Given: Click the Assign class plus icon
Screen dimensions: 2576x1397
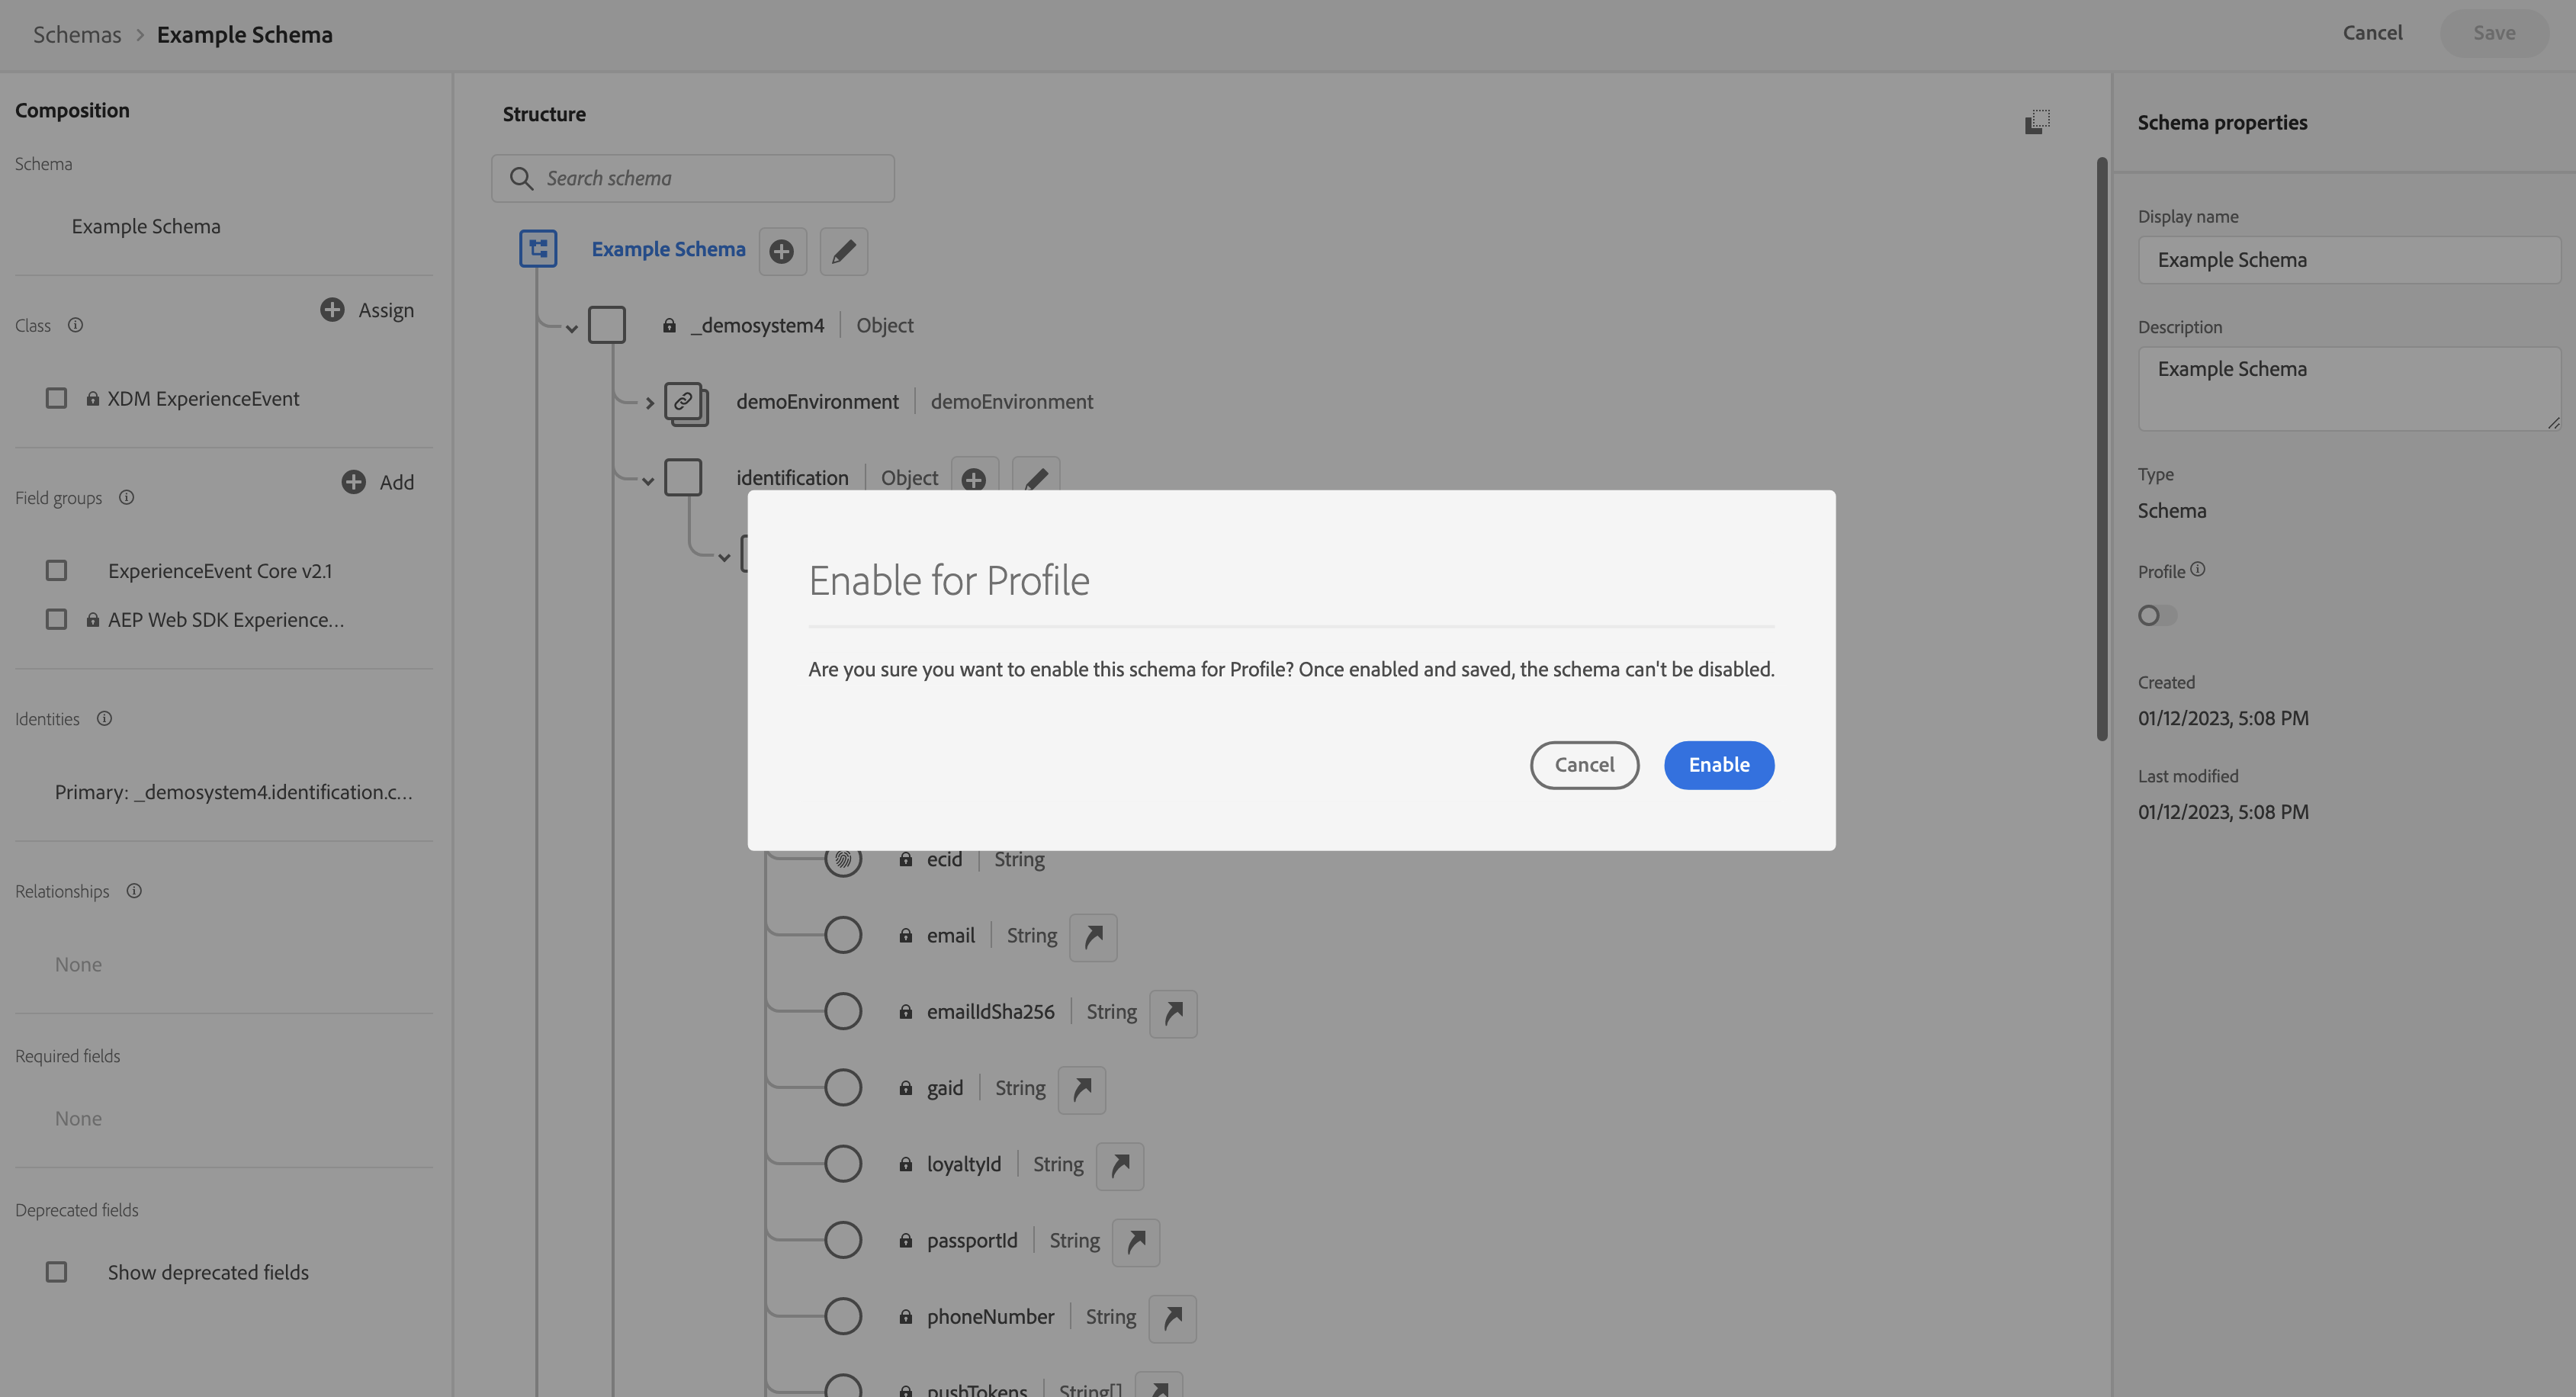Looking at the screenshot, I should point(332,310).
